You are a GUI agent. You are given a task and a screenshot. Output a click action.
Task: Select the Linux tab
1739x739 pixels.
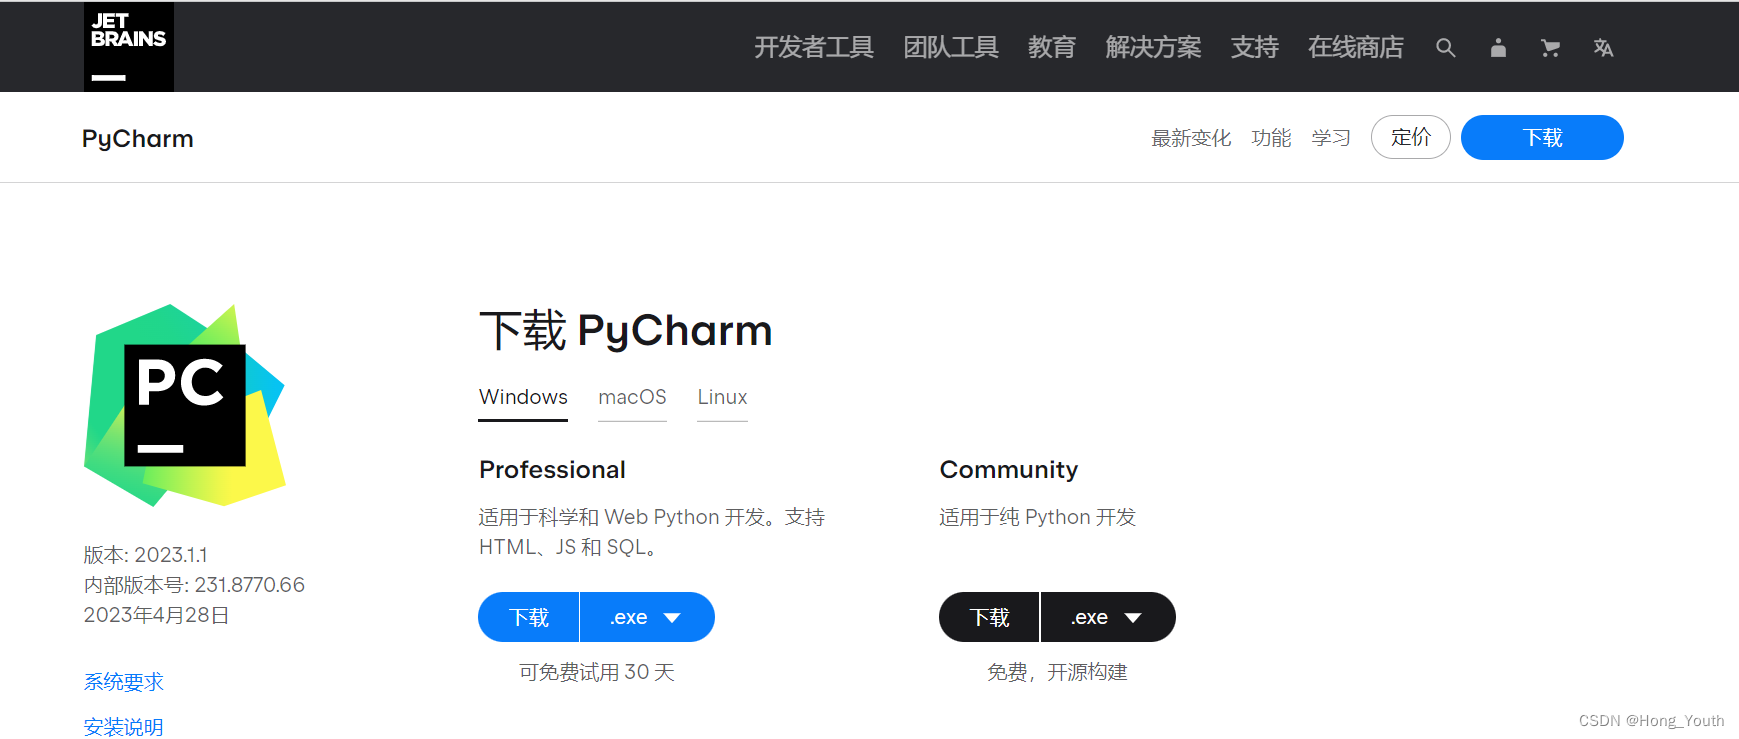coord(722,398)
